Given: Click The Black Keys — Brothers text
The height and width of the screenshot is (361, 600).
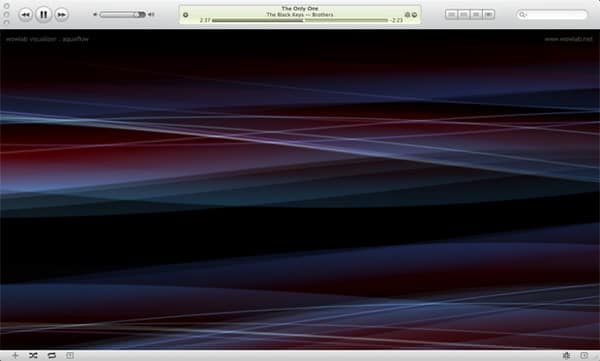Looking at the screenshot, I should tap(300, 15).
